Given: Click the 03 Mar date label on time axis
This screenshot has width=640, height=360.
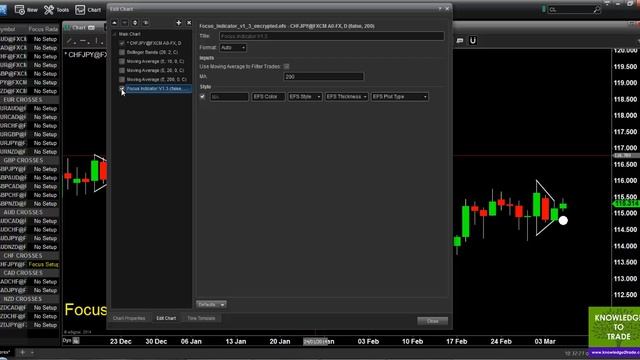Looking at the screenshot, I should pos(545,341).
